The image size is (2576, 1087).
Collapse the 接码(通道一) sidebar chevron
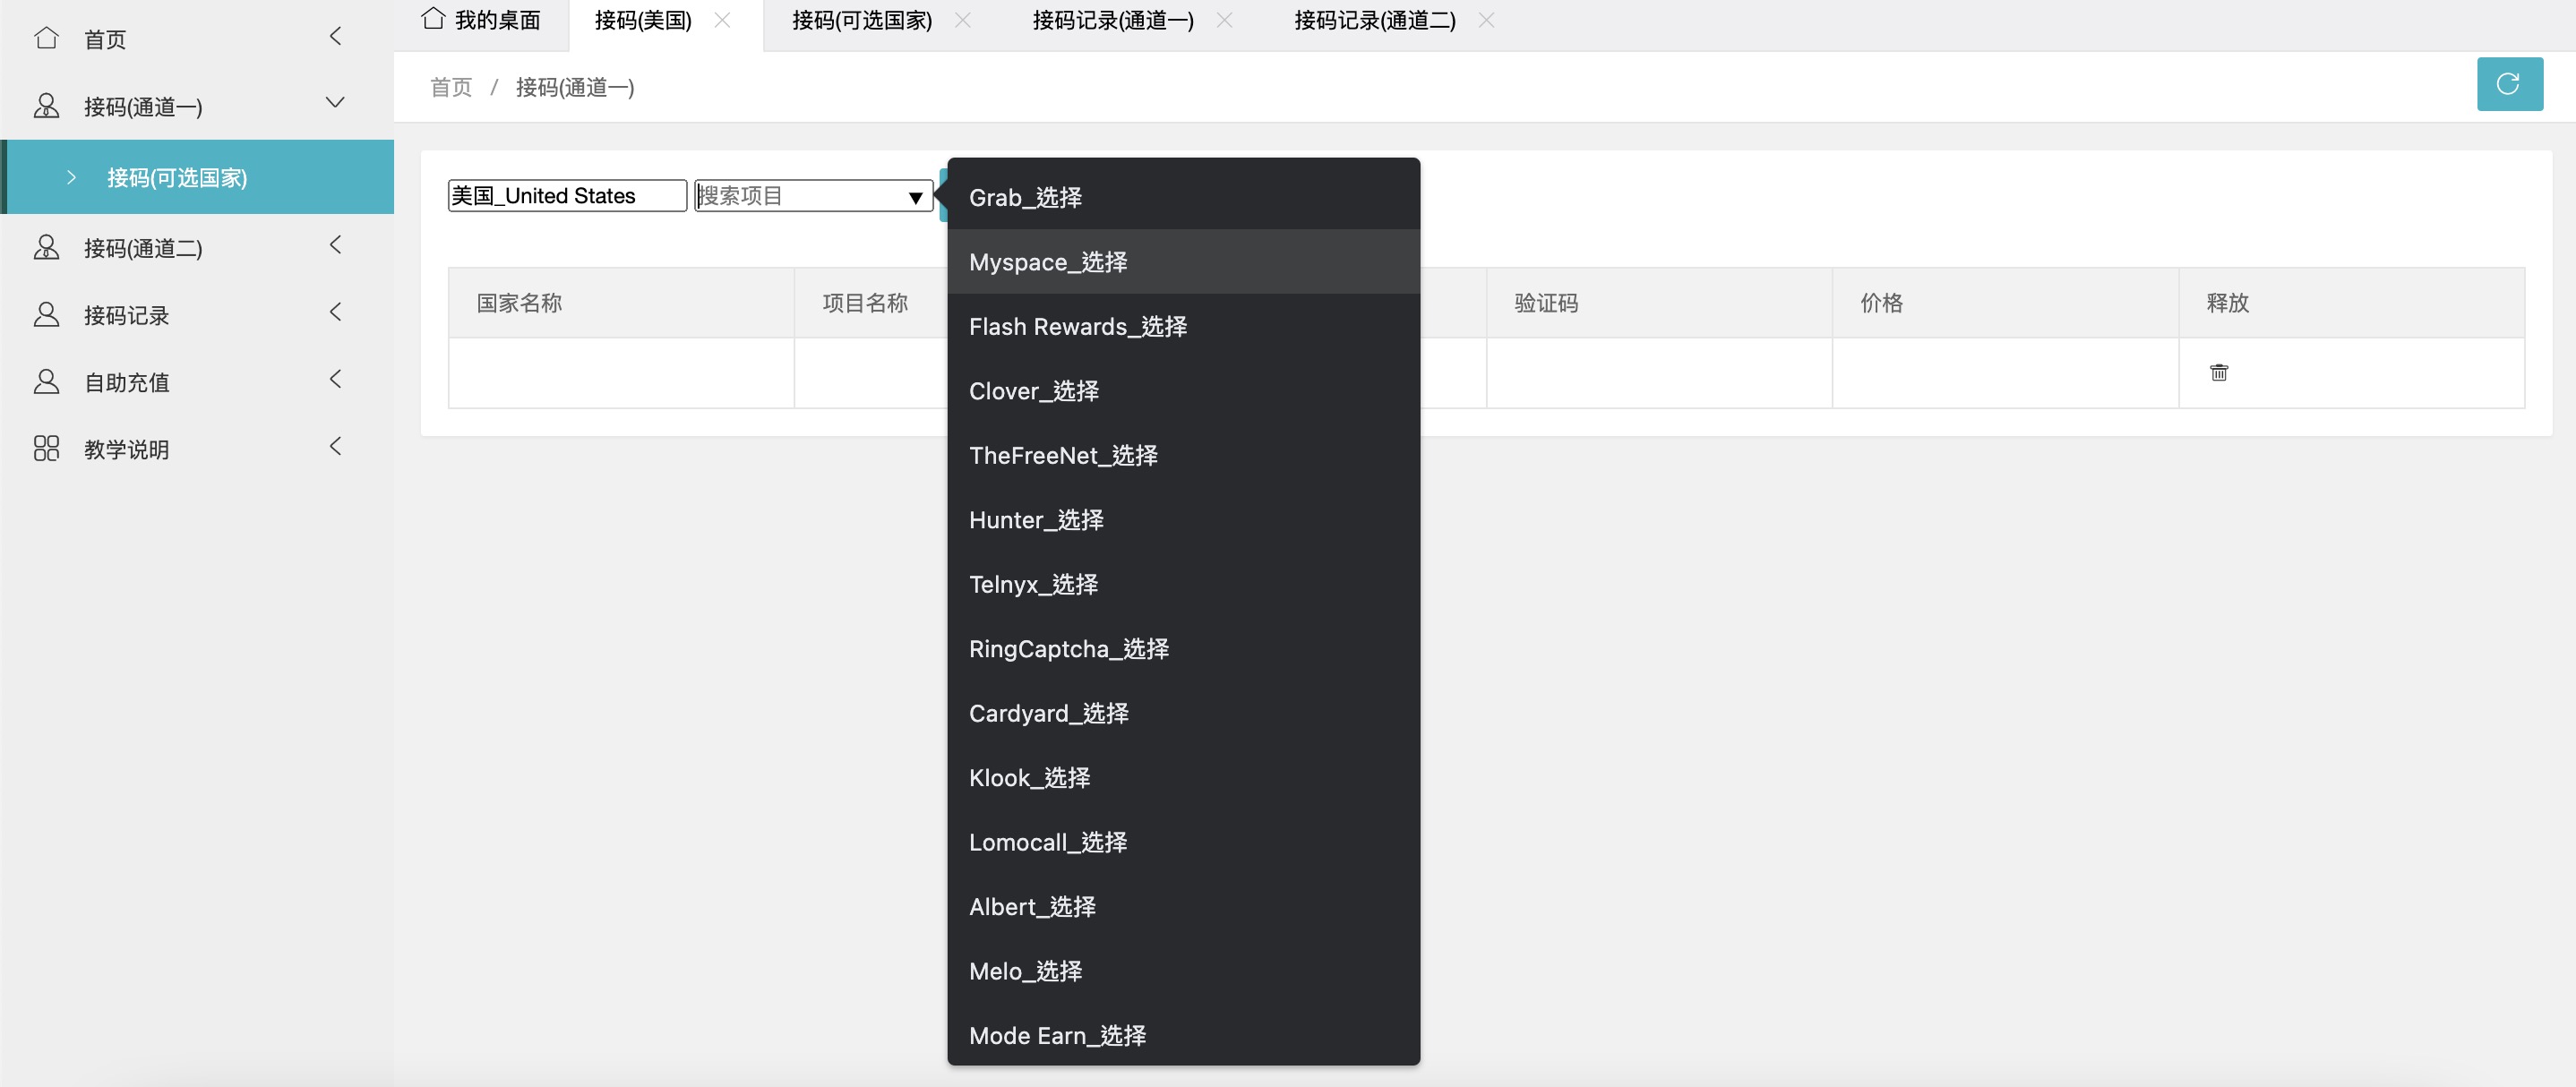[x=335, y=103]
